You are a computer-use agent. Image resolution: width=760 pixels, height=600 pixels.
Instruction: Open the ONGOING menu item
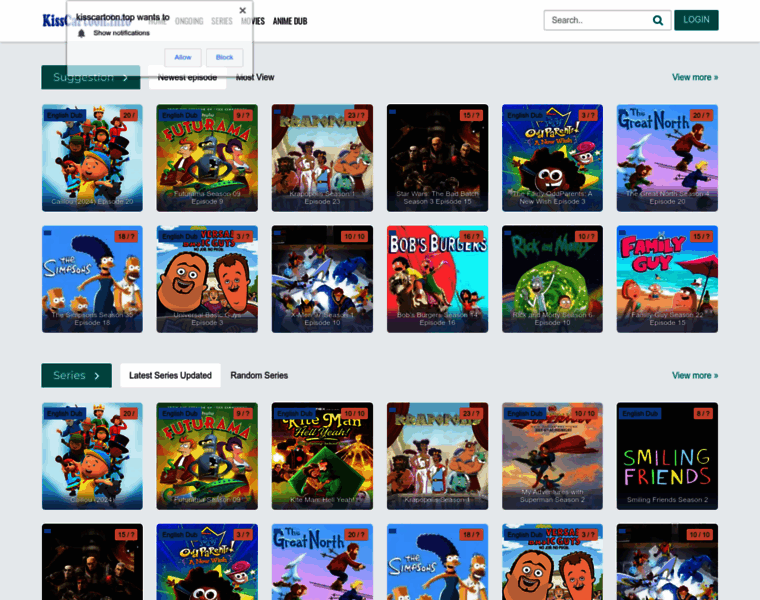(x=189, y=21)
